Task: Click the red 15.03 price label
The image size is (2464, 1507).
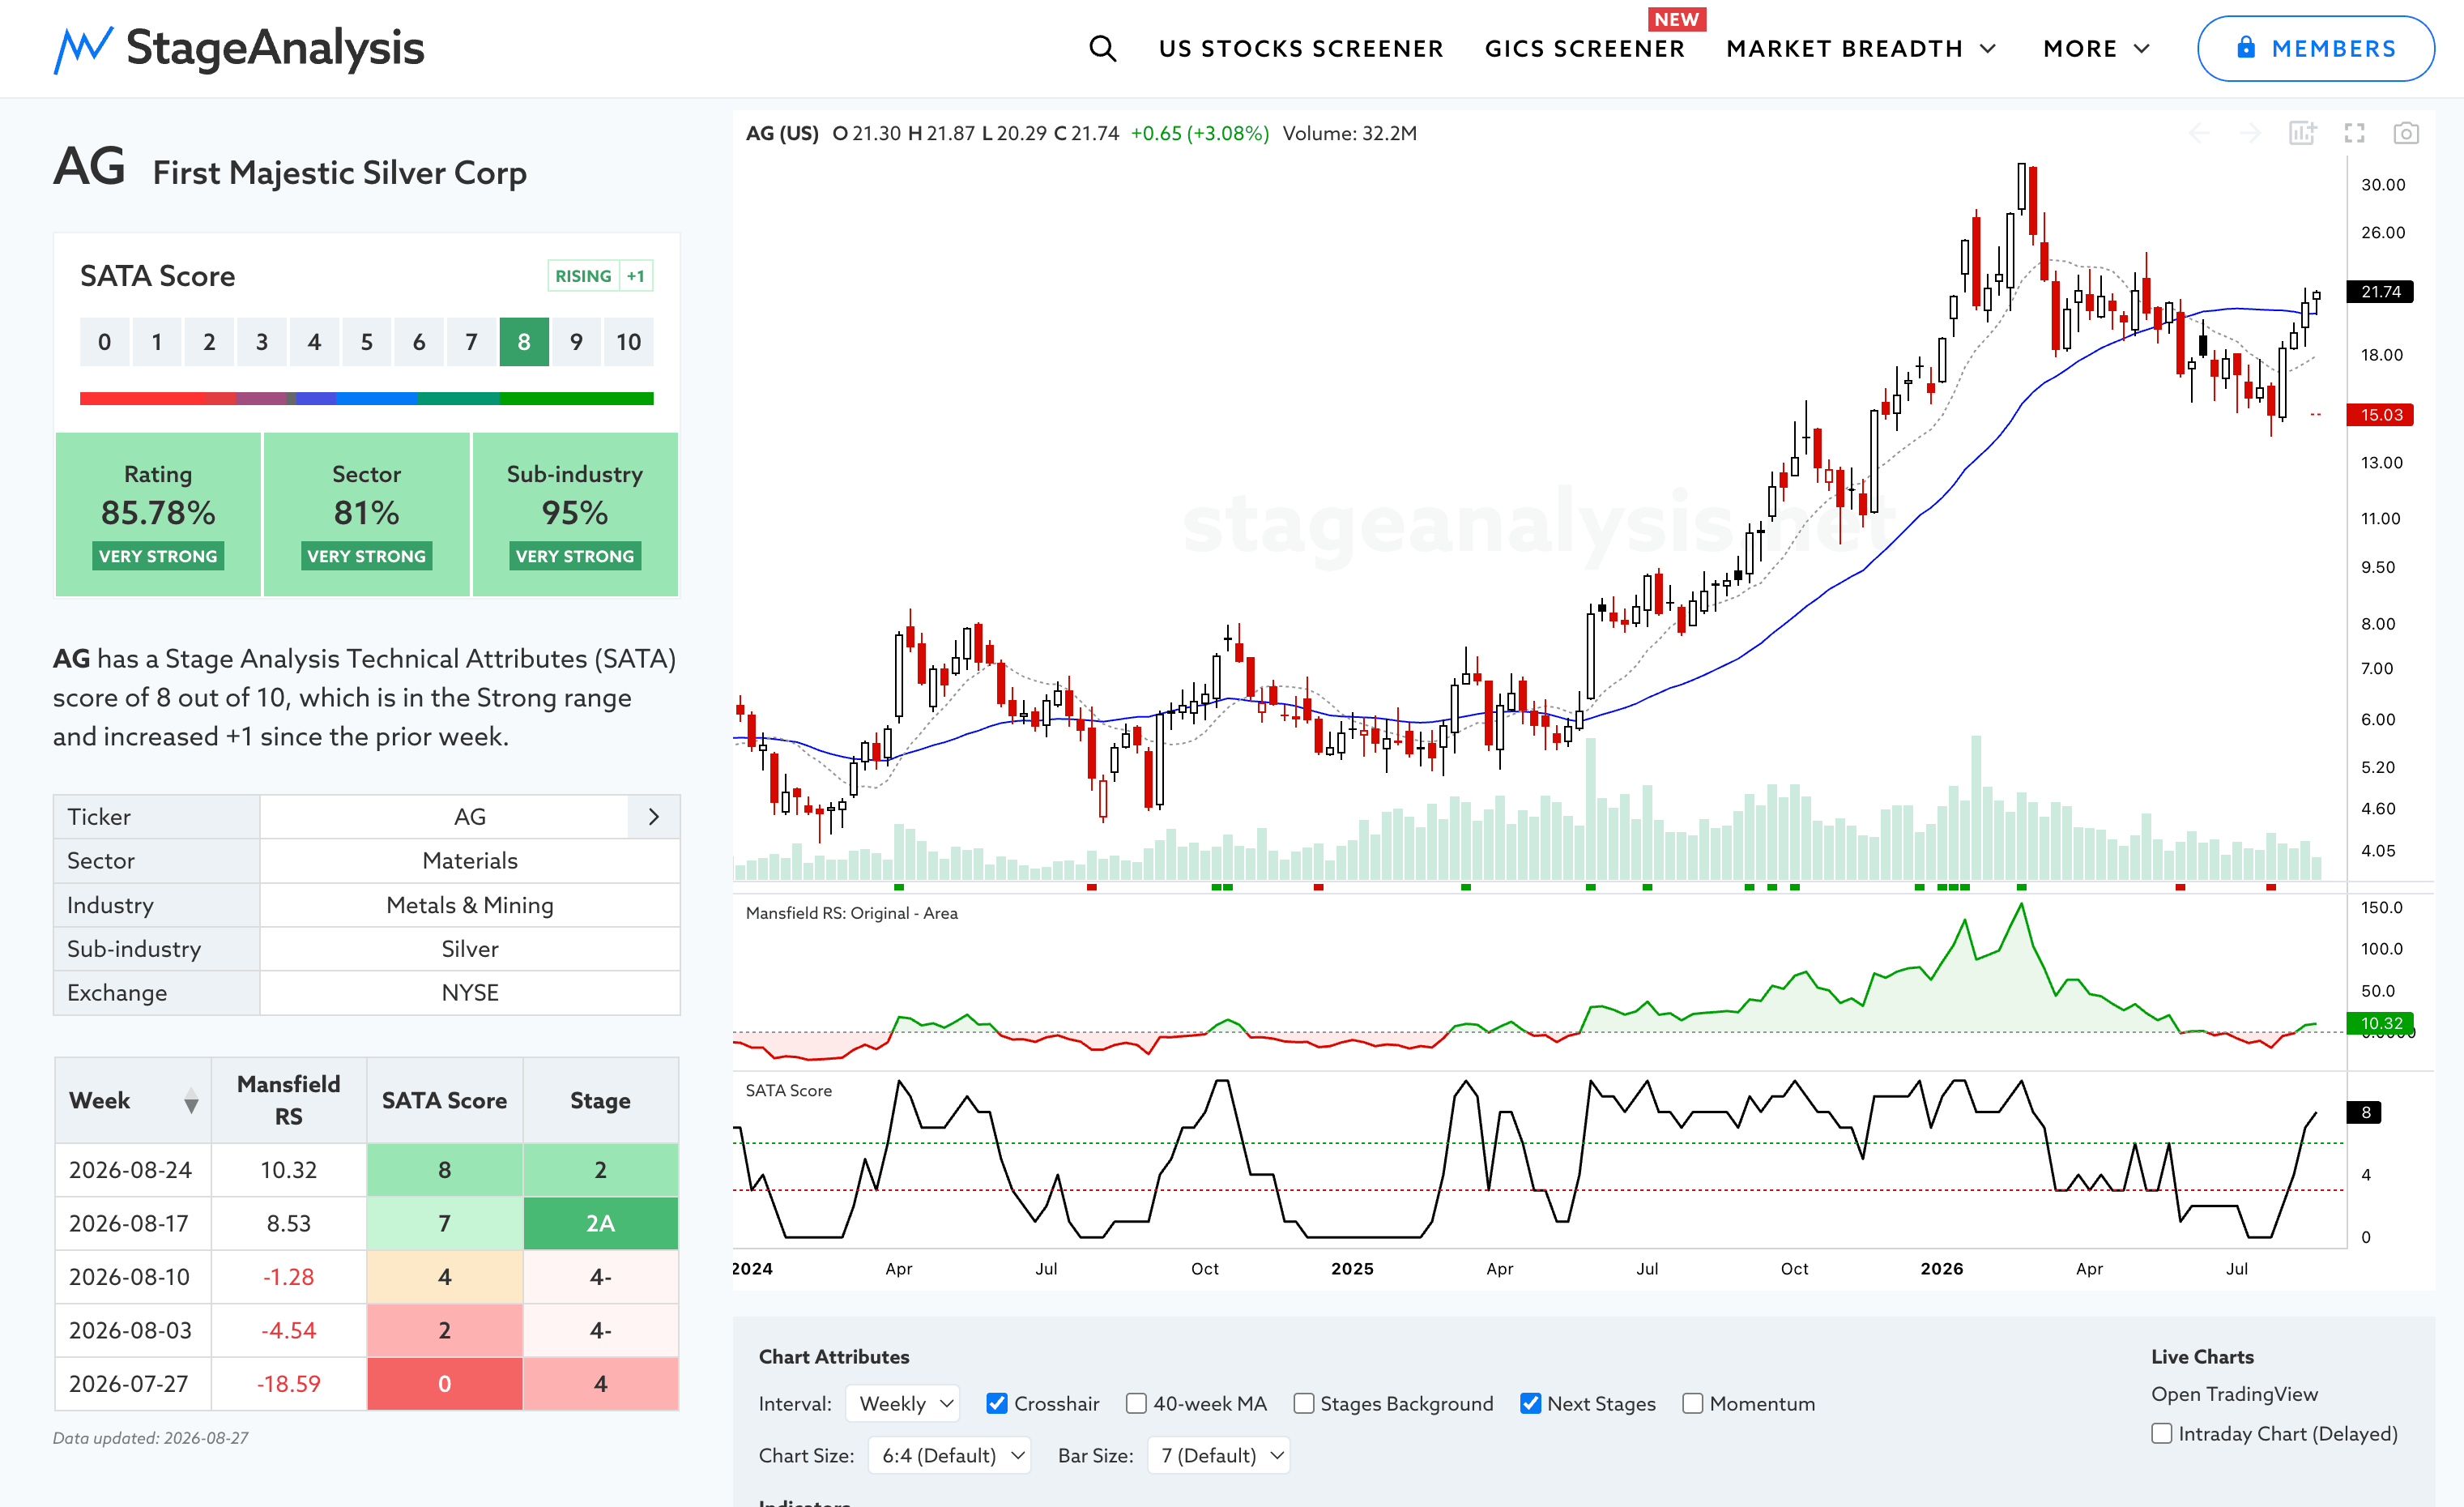Action: [2380, 415]
